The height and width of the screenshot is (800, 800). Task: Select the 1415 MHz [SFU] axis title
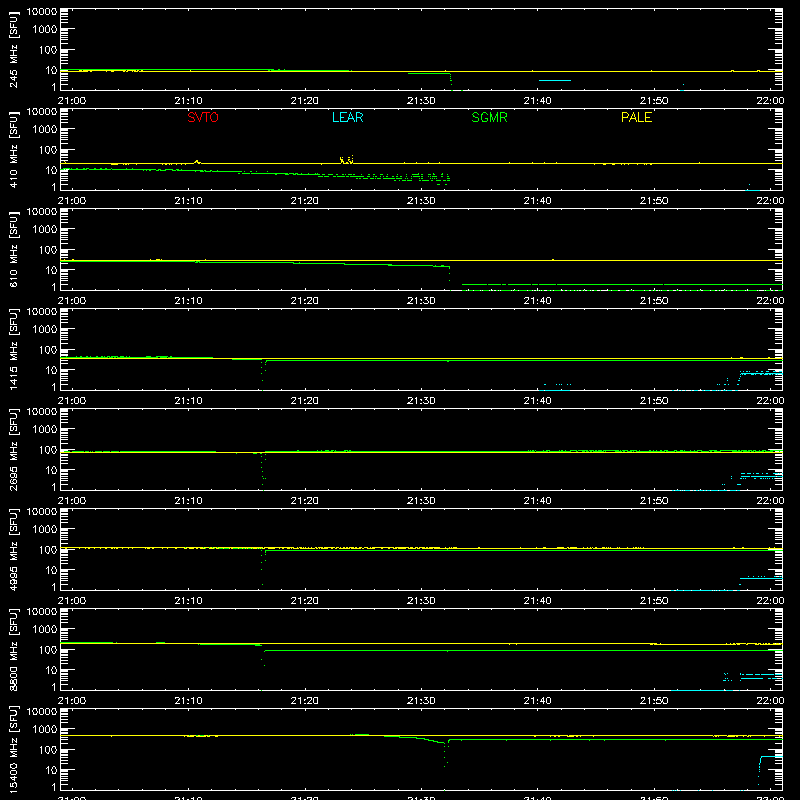[x=14, y=350]
